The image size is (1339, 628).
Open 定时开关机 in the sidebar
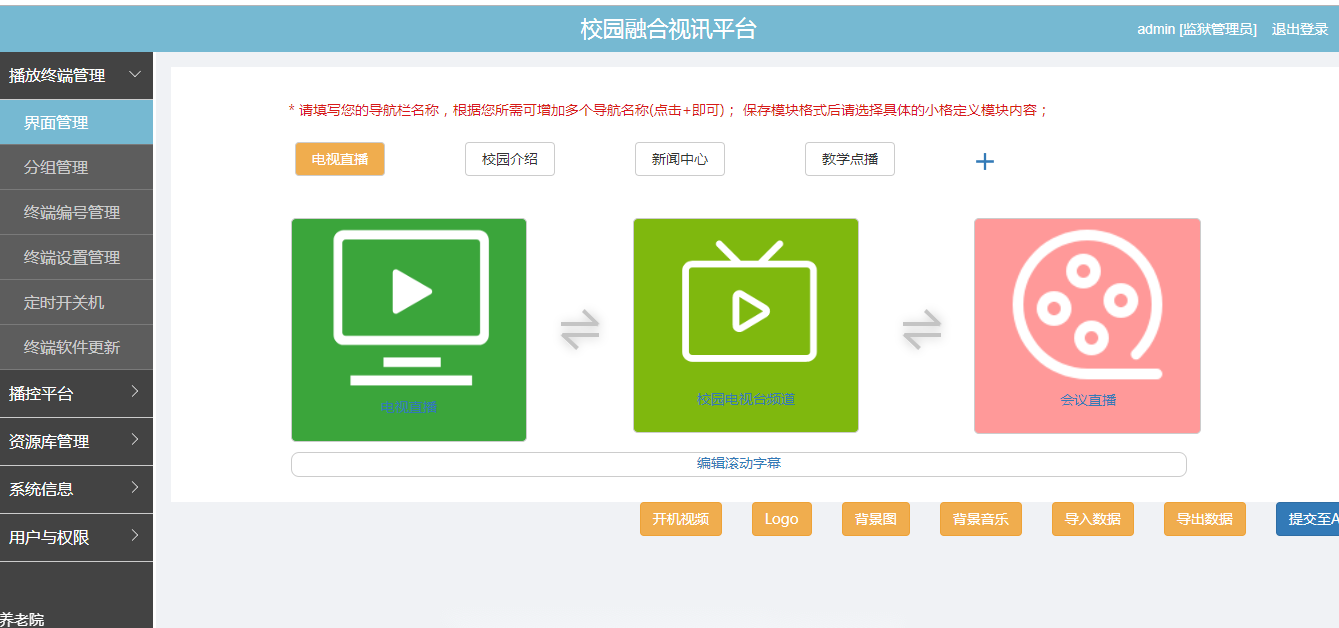(x=64, y=302)
